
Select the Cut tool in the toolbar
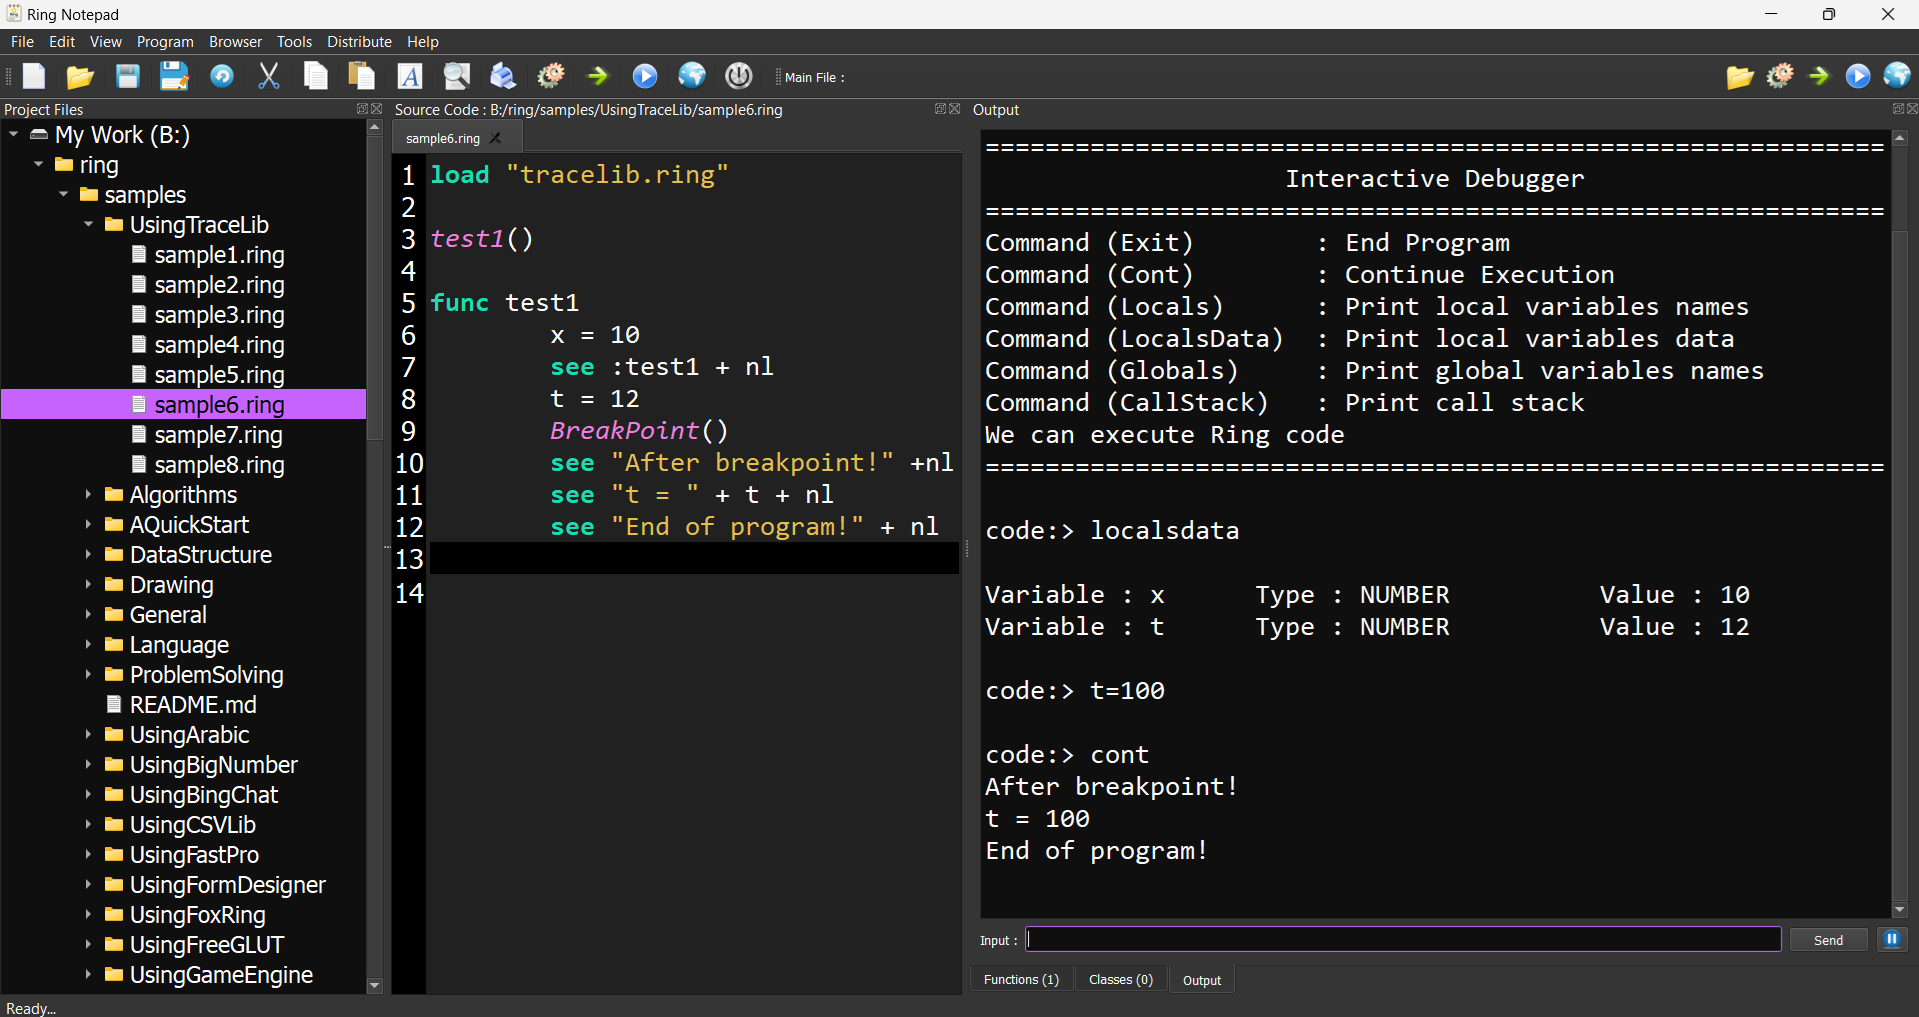[268, 76]
